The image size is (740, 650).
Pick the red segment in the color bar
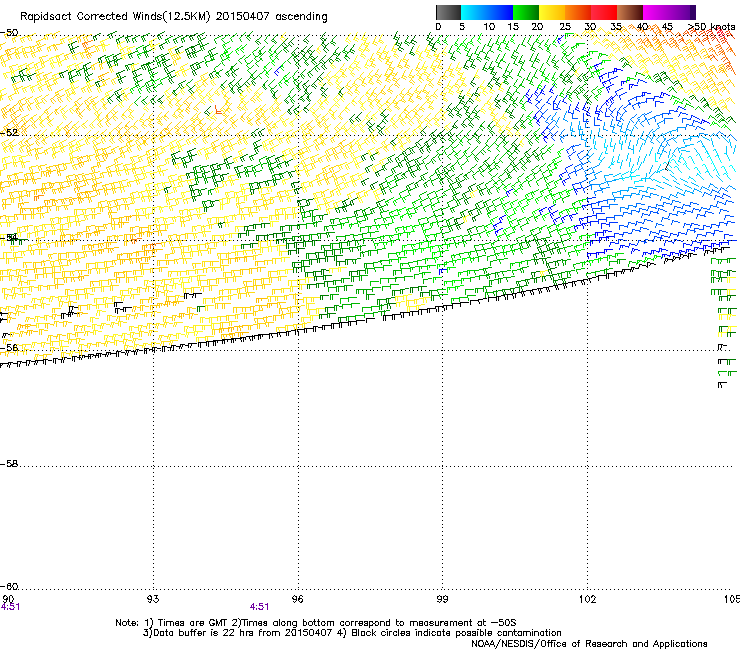point(604,12)
